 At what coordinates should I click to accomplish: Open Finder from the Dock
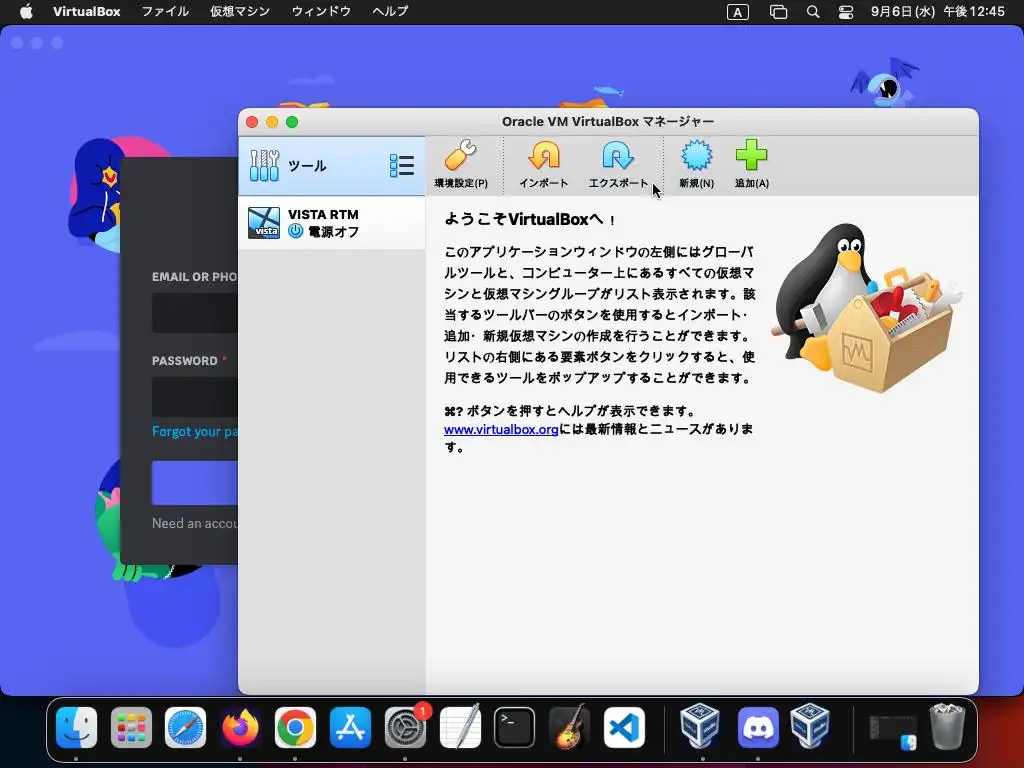pyautogui.click(x=76, y=728)
